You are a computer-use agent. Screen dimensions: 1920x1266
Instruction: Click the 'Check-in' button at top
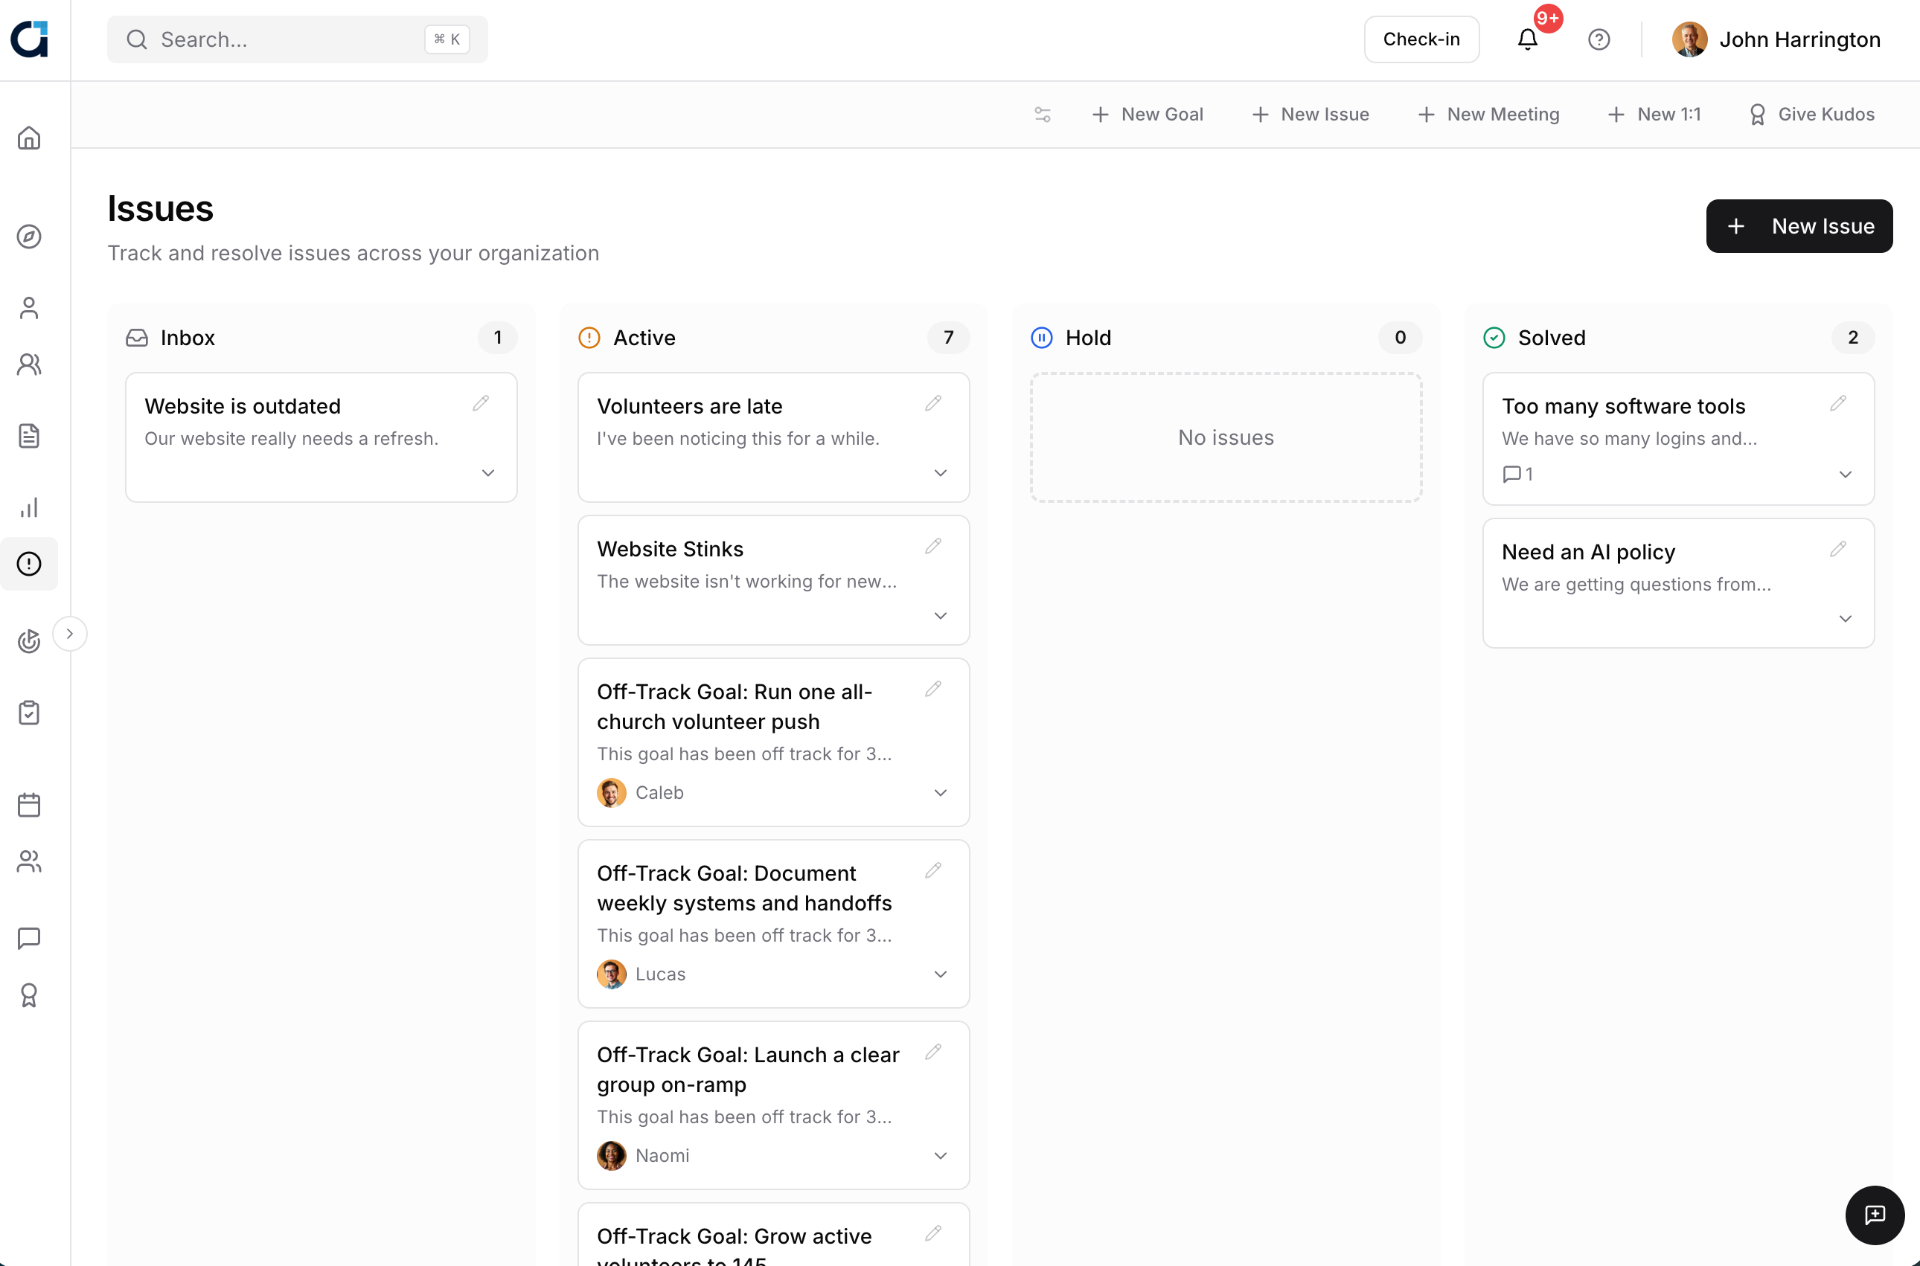(1421, 39)
